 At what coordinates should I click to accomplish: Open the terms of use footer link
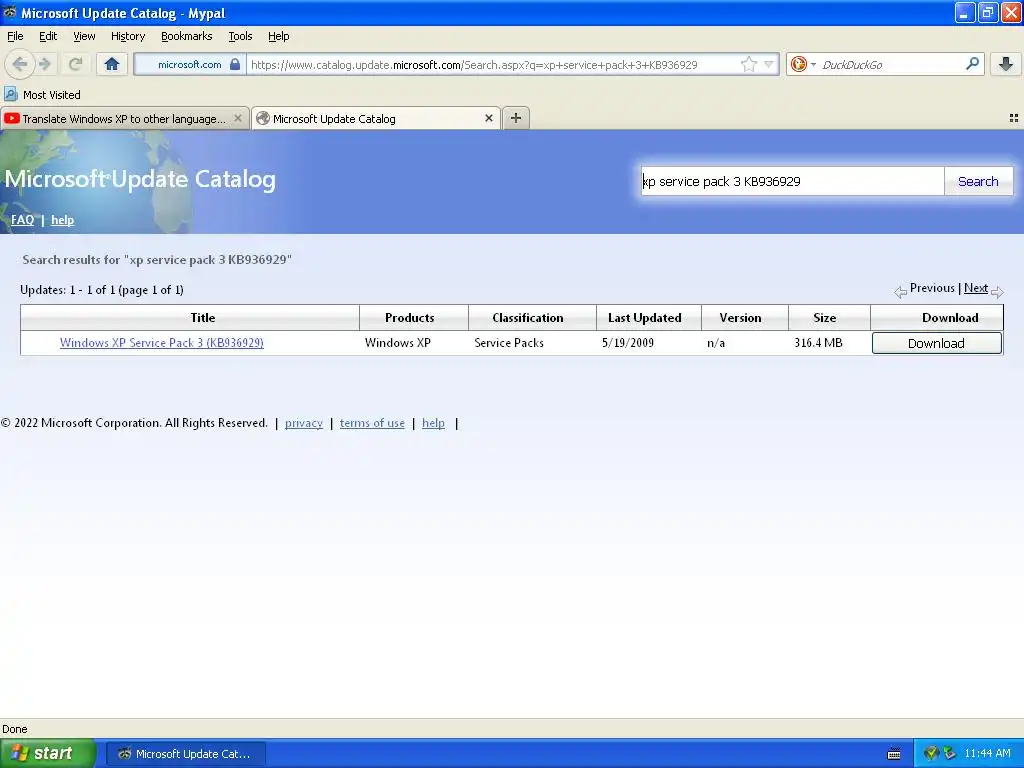pos(372,423)
